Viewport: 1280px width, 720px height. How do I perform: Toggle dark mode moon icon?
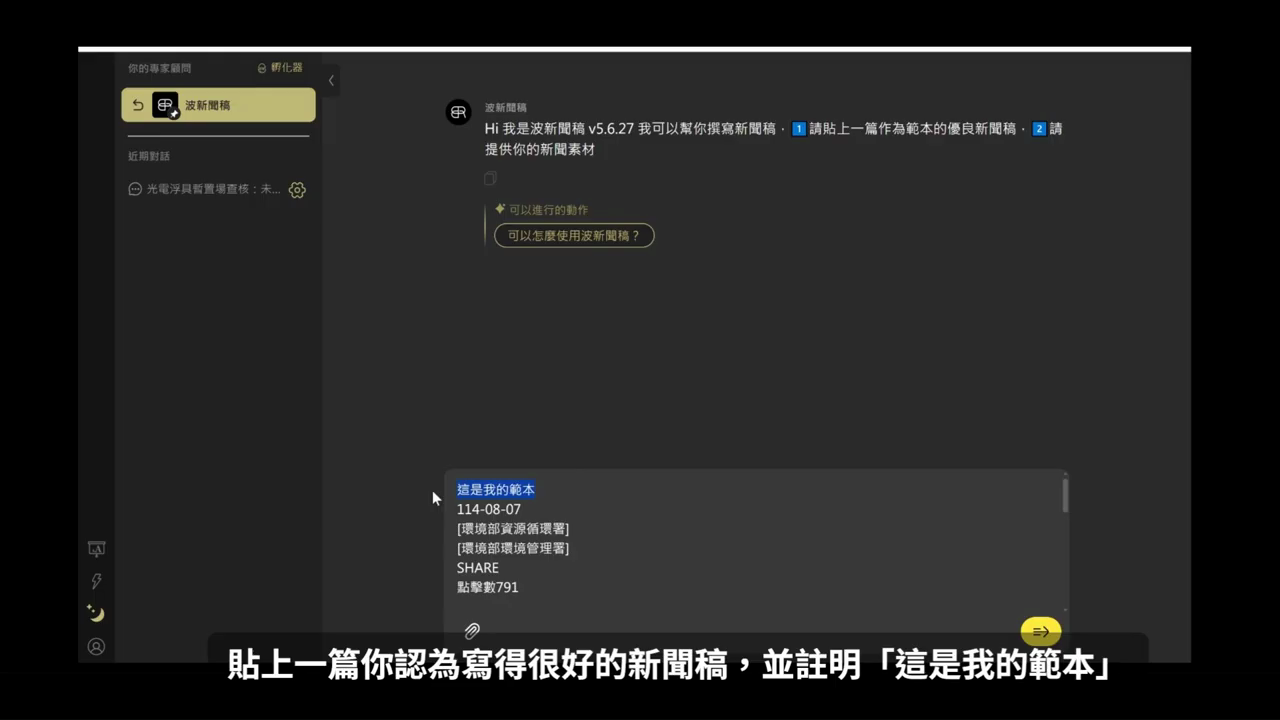click(x=96, y=613)
